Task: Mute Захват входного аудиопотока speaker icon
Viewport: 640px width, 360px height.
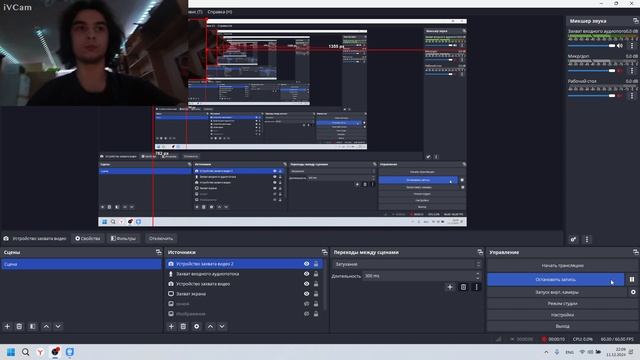Action: (620, 46)
